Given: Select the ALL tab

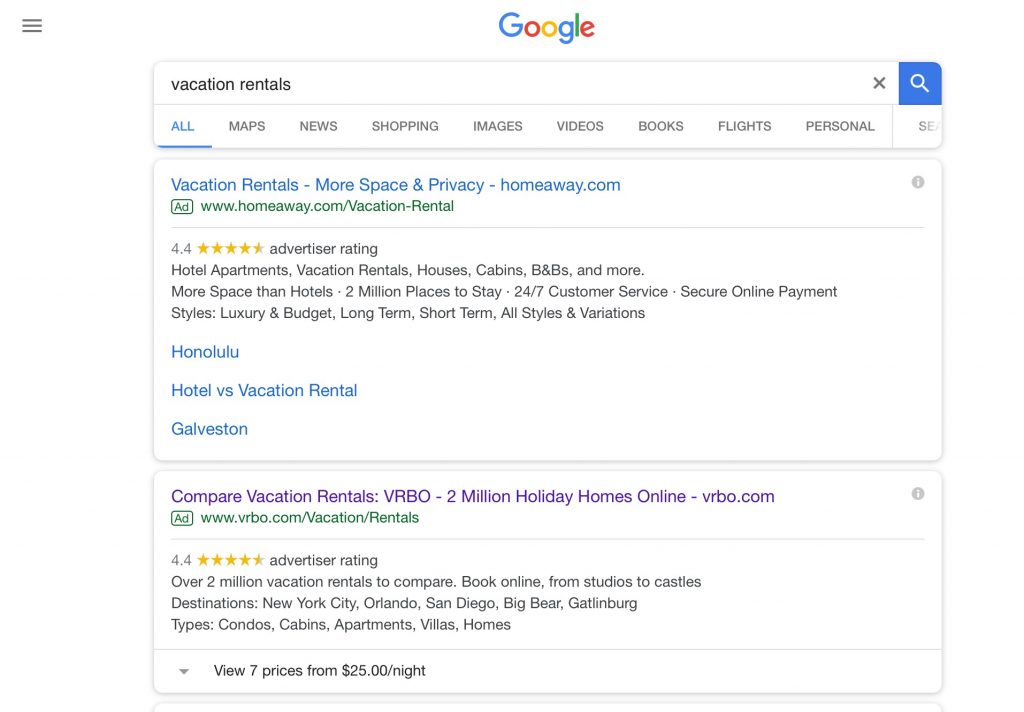Looking at the screenshot, I should (x=182, y=126).
